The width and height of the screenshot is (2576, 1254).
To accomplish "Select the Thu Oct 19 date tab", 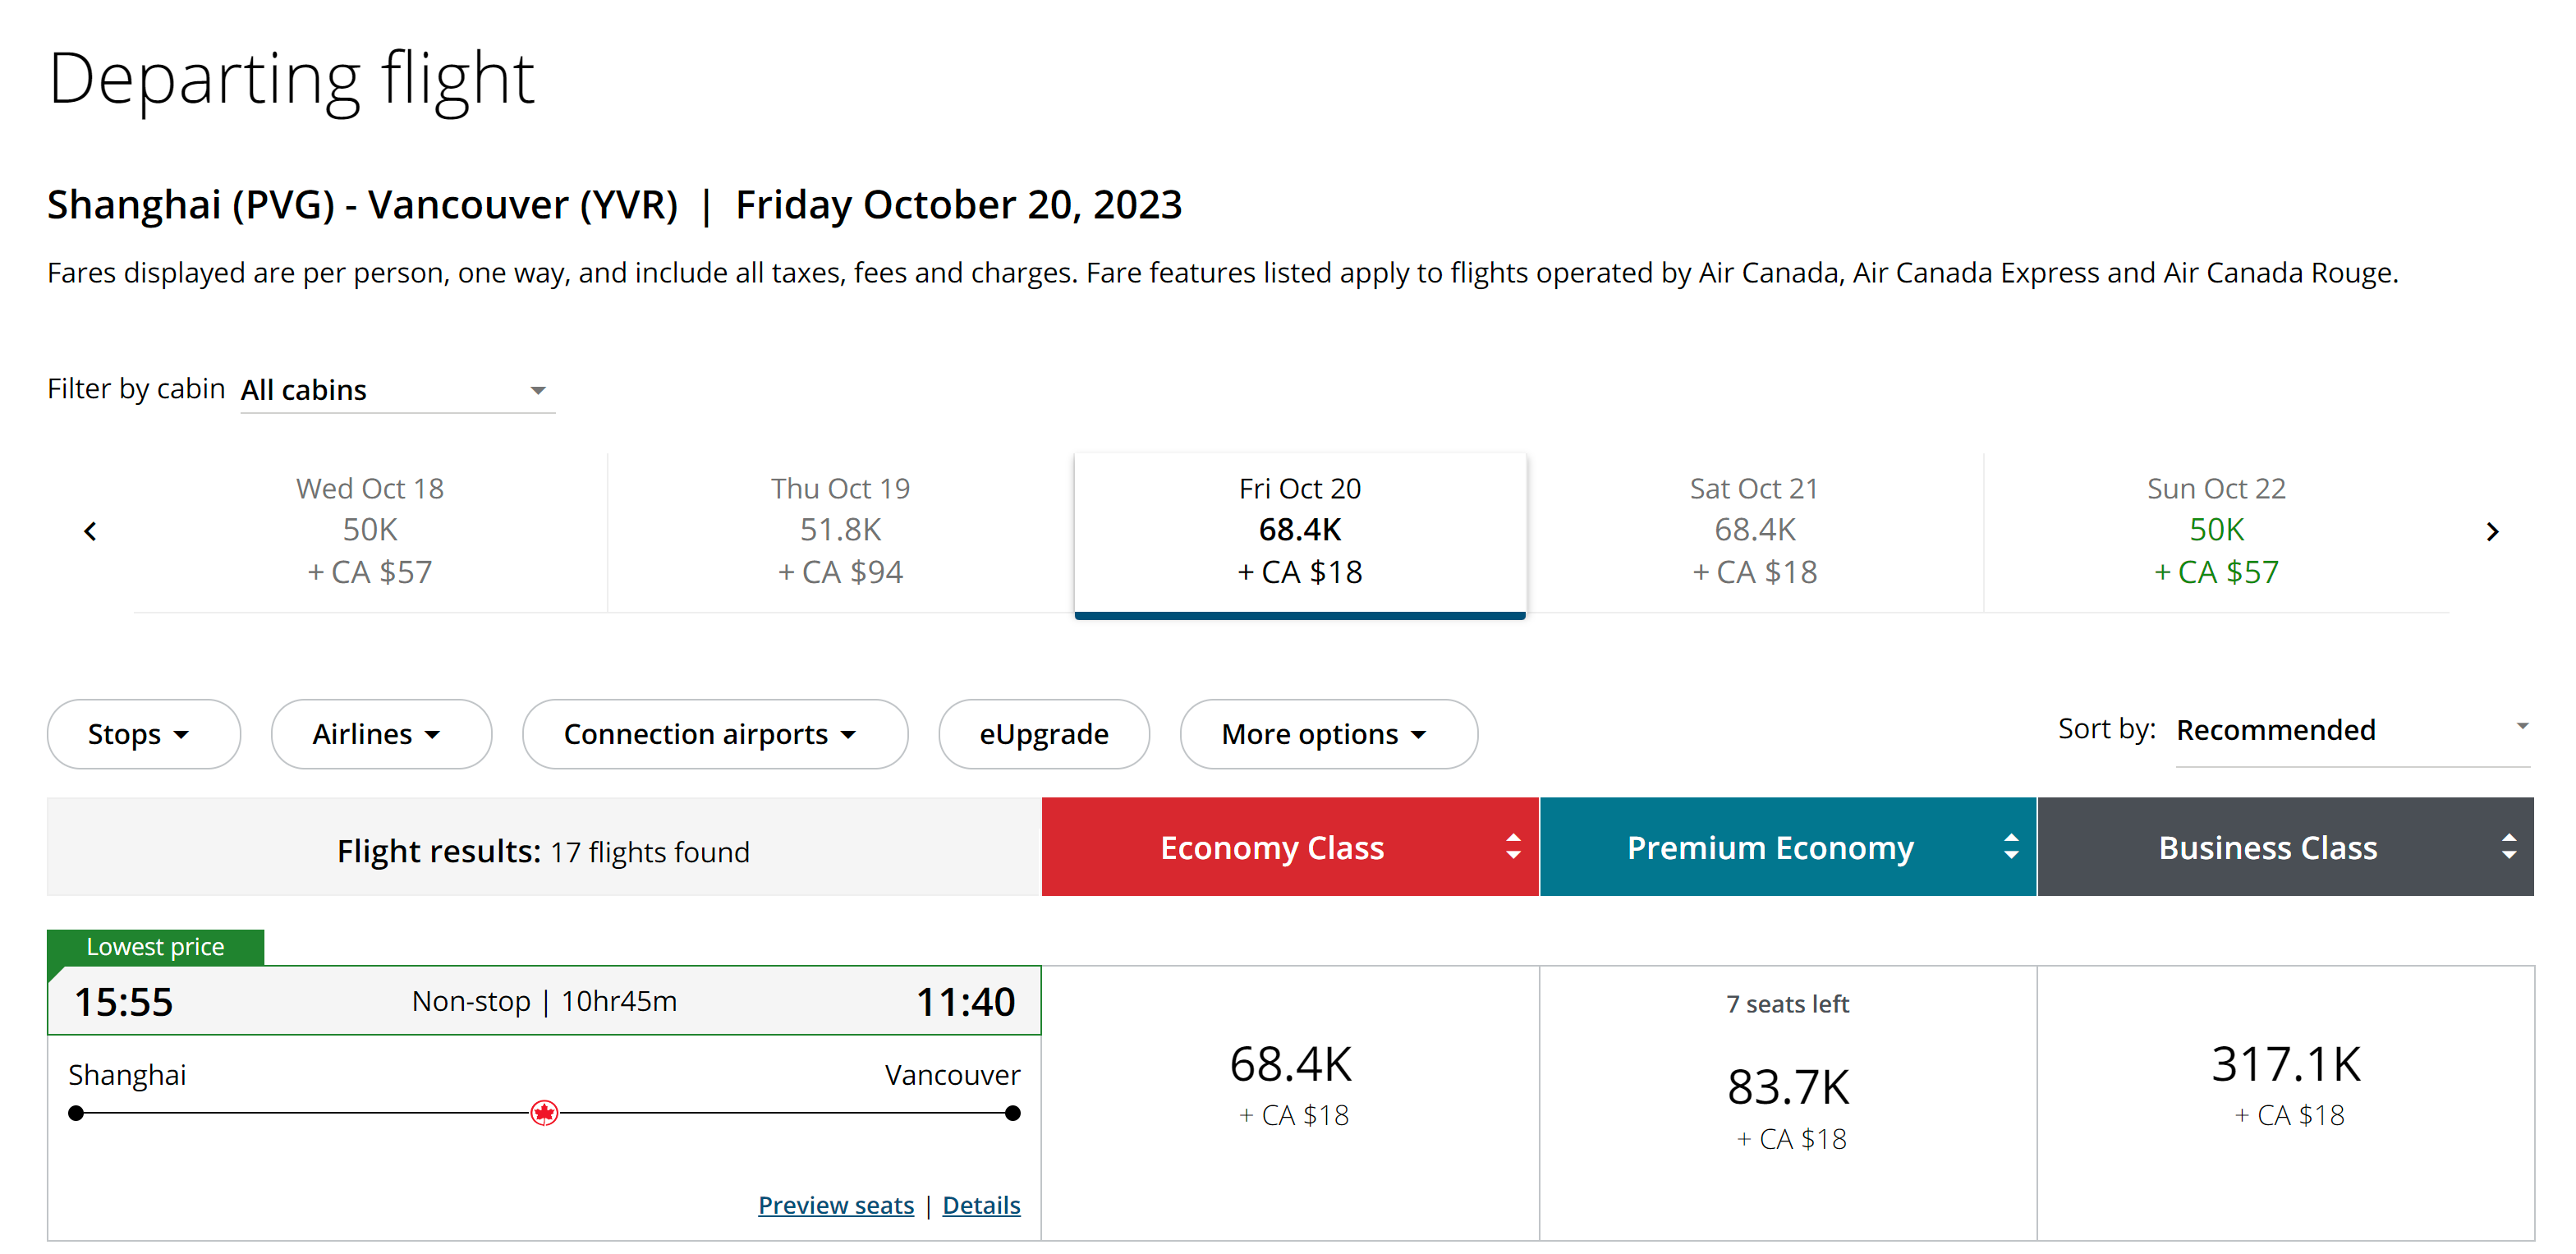I will [x=841, y=531].
